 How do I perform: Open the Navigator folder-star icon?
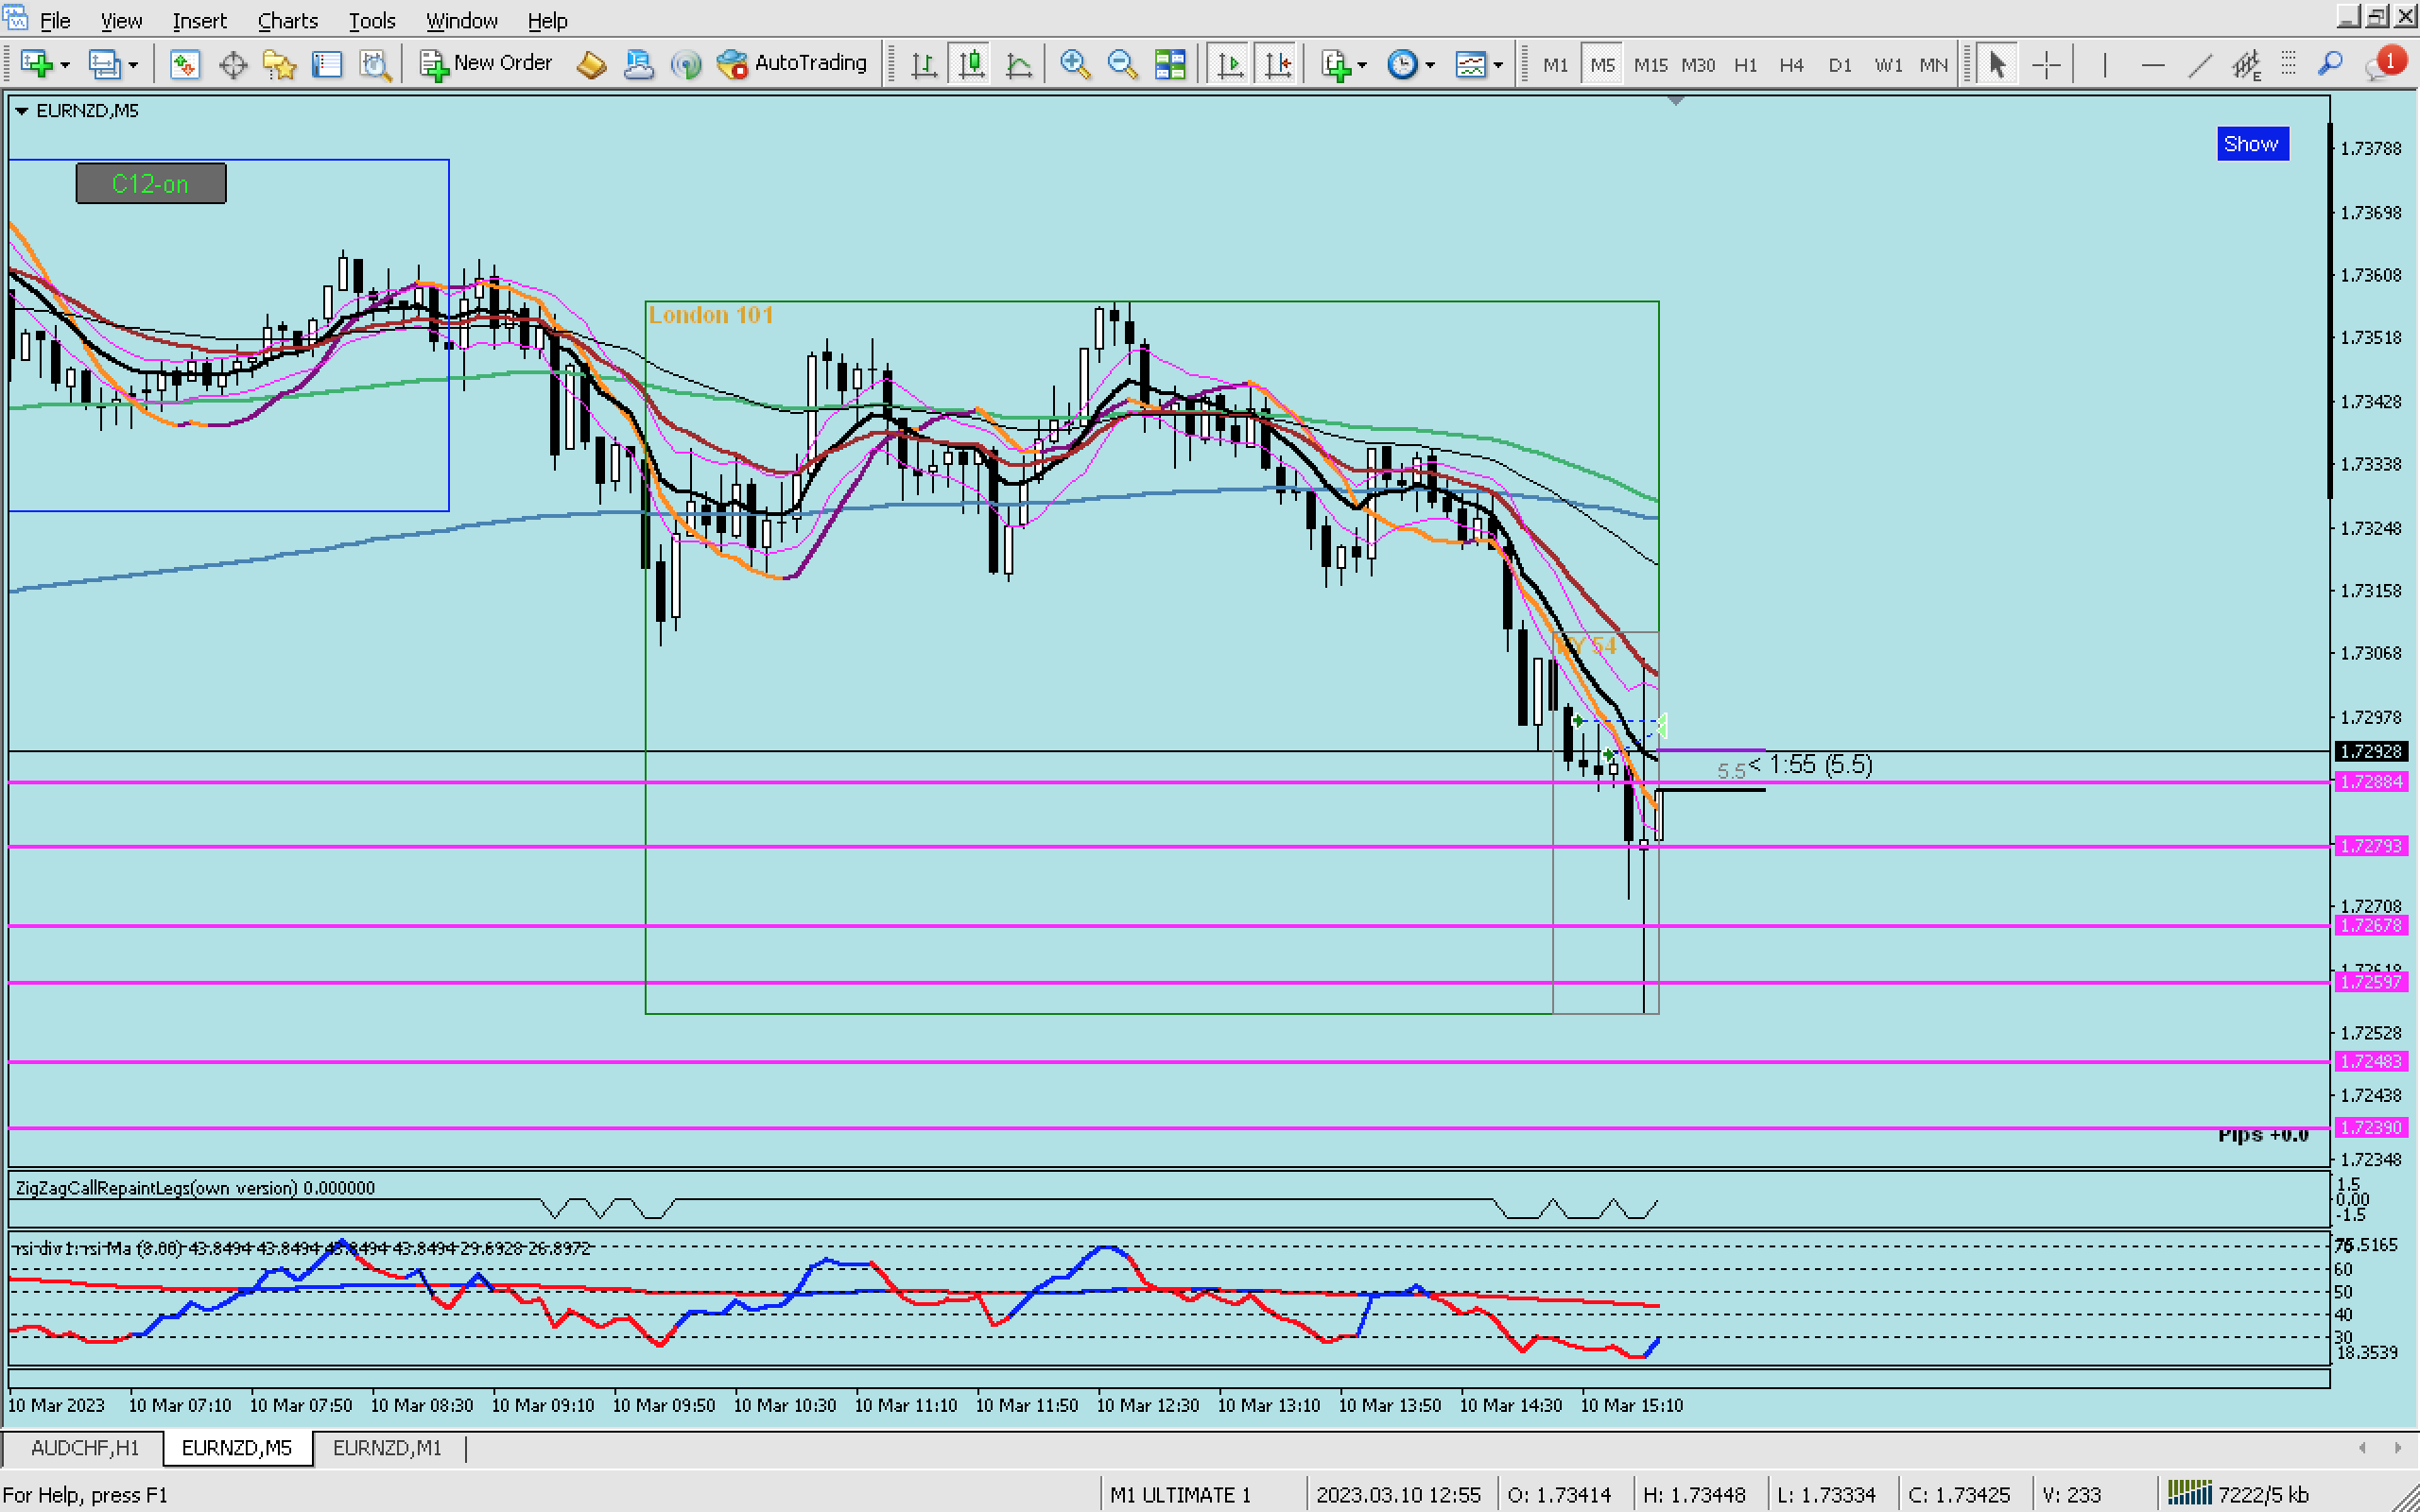(x=279, y=64)
